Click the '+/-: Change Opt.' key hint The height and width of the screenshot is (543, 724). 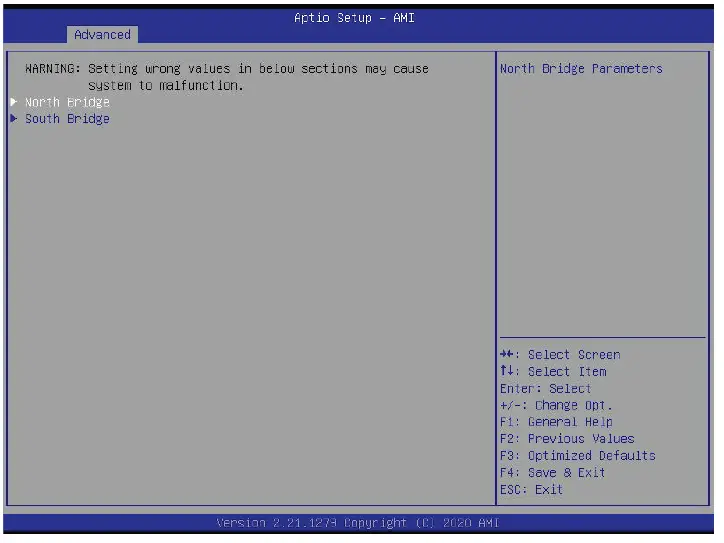tap(556, 405)
